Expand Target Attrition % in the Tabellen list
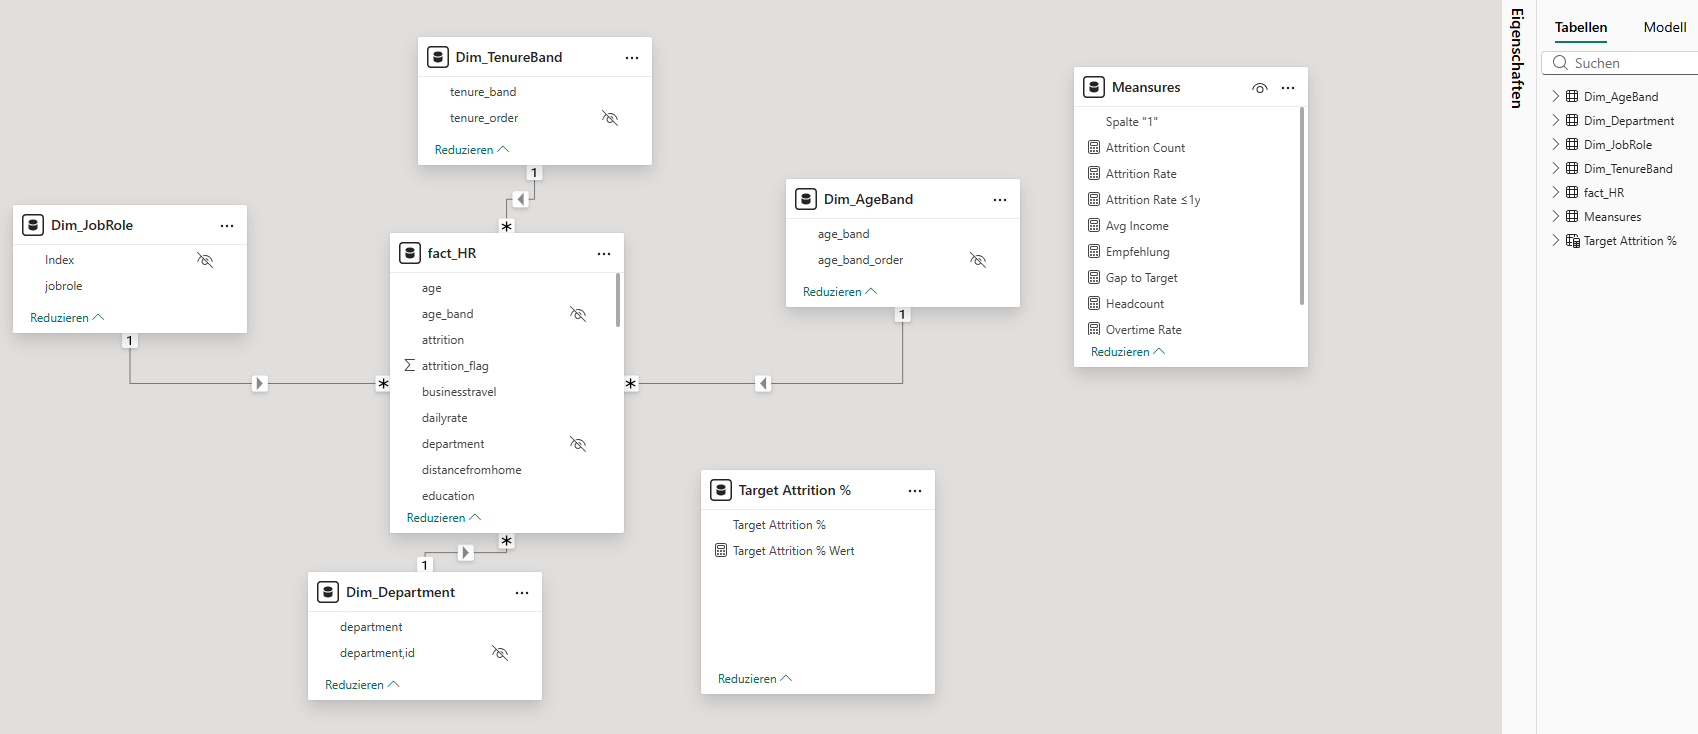Image resolution: width=1698 pixels, height=734 pixels. (x=1556, y=241)
